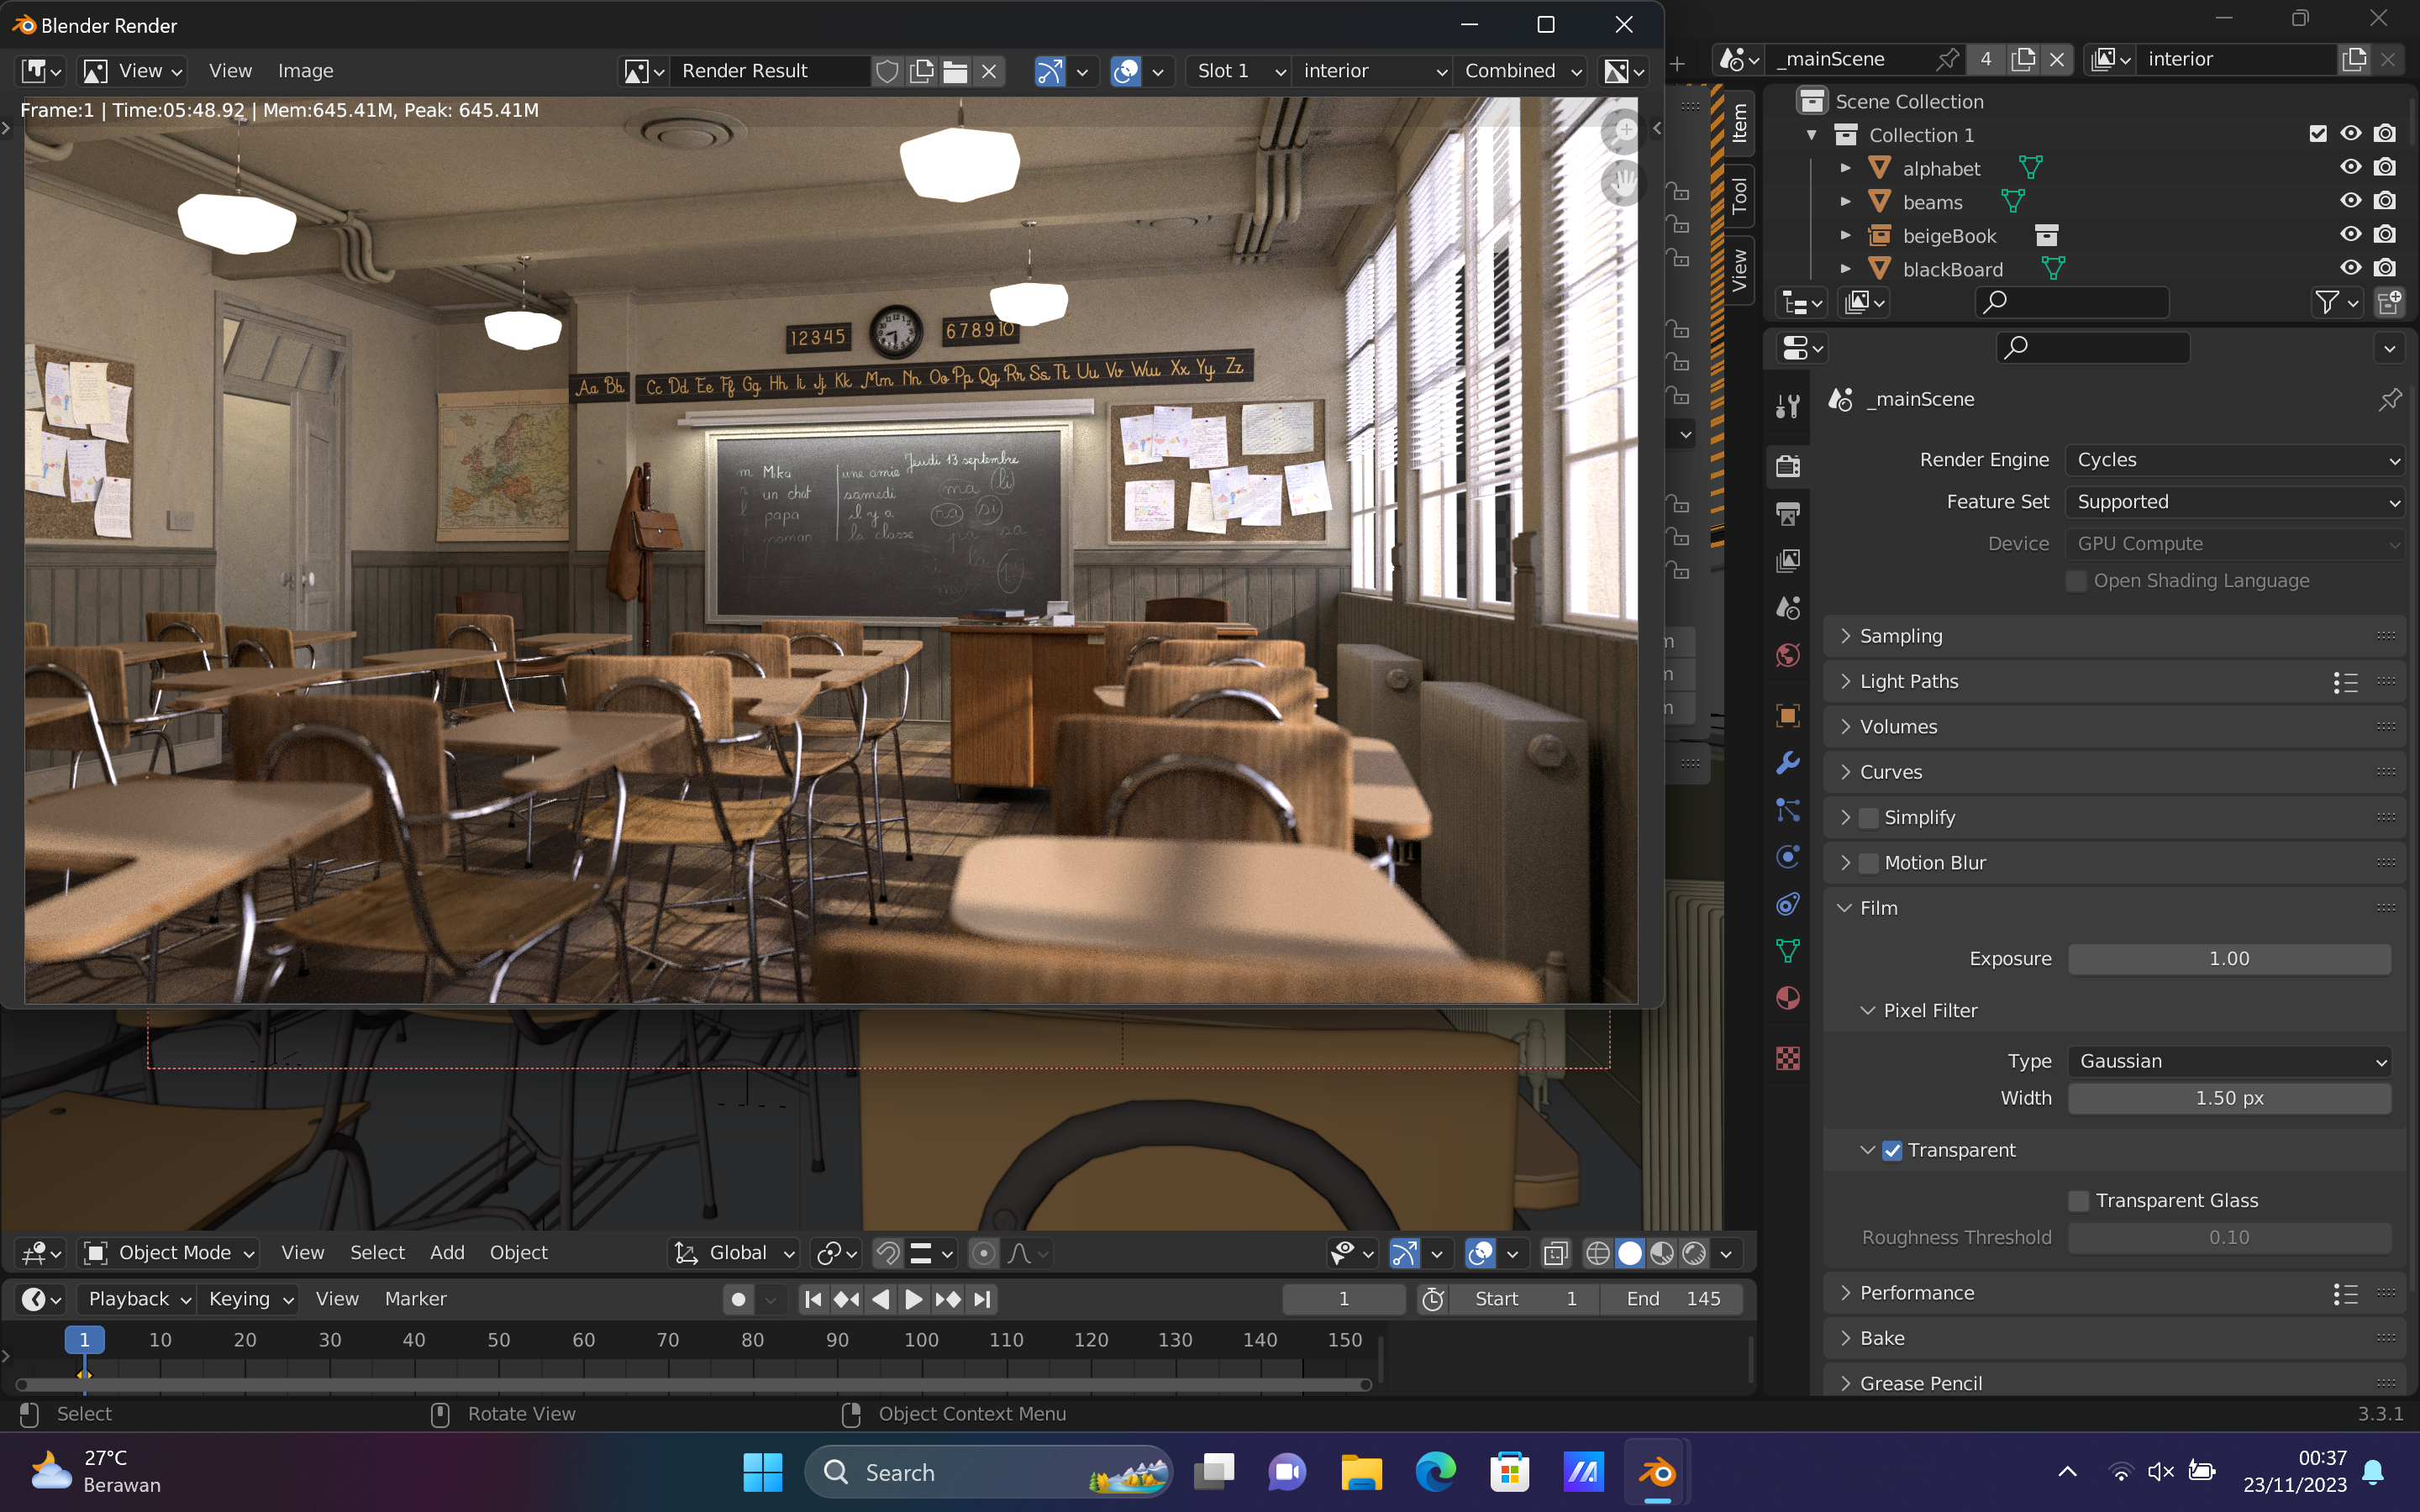Open the World properties globe icon

click(1787, 656)
